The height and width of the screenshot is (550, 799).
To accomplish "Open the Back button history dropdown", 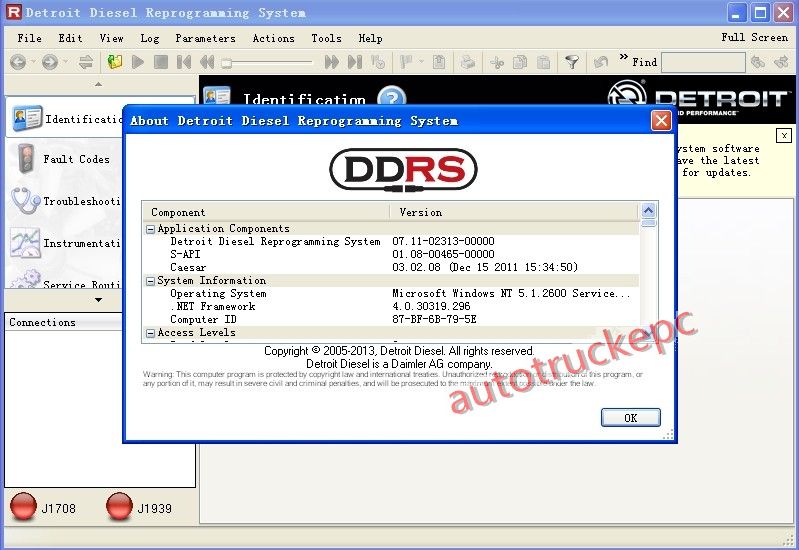I will pos(33,62).
